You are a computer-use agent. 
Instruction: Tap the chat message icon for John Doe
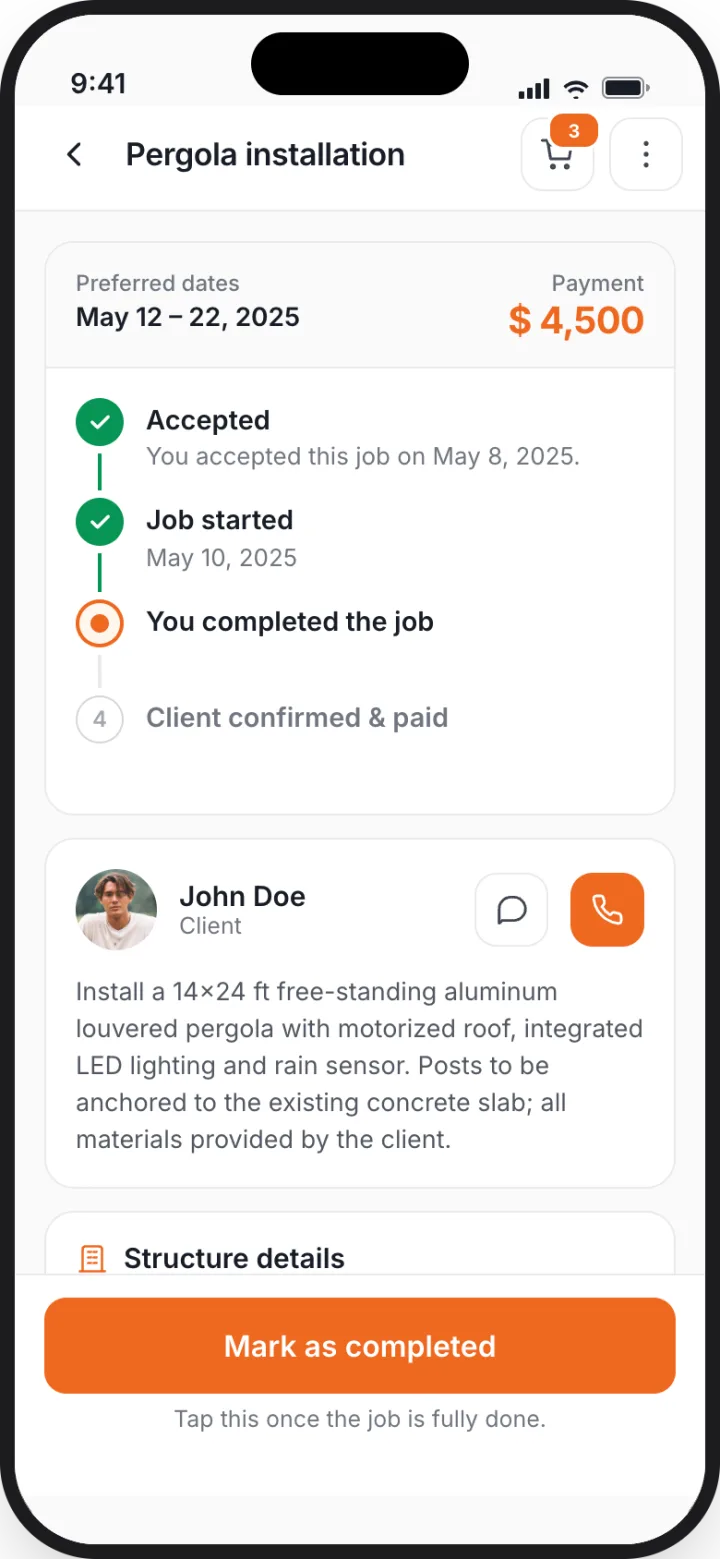click(x=512, y=910)
